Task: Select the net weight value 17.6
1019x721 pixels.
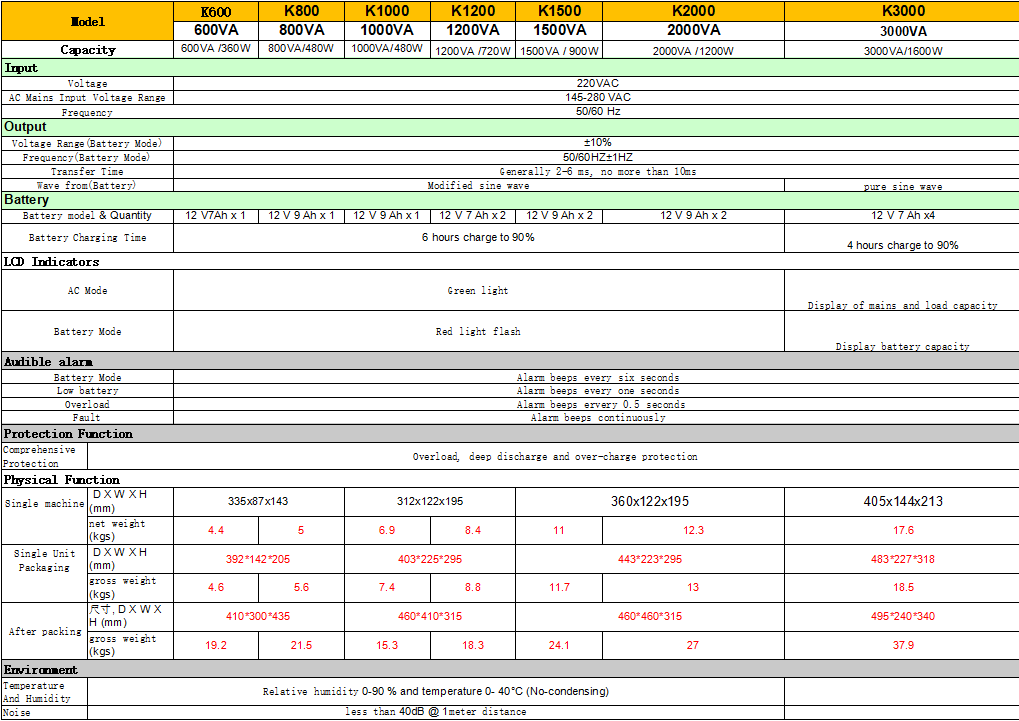Action: (903, 531)
